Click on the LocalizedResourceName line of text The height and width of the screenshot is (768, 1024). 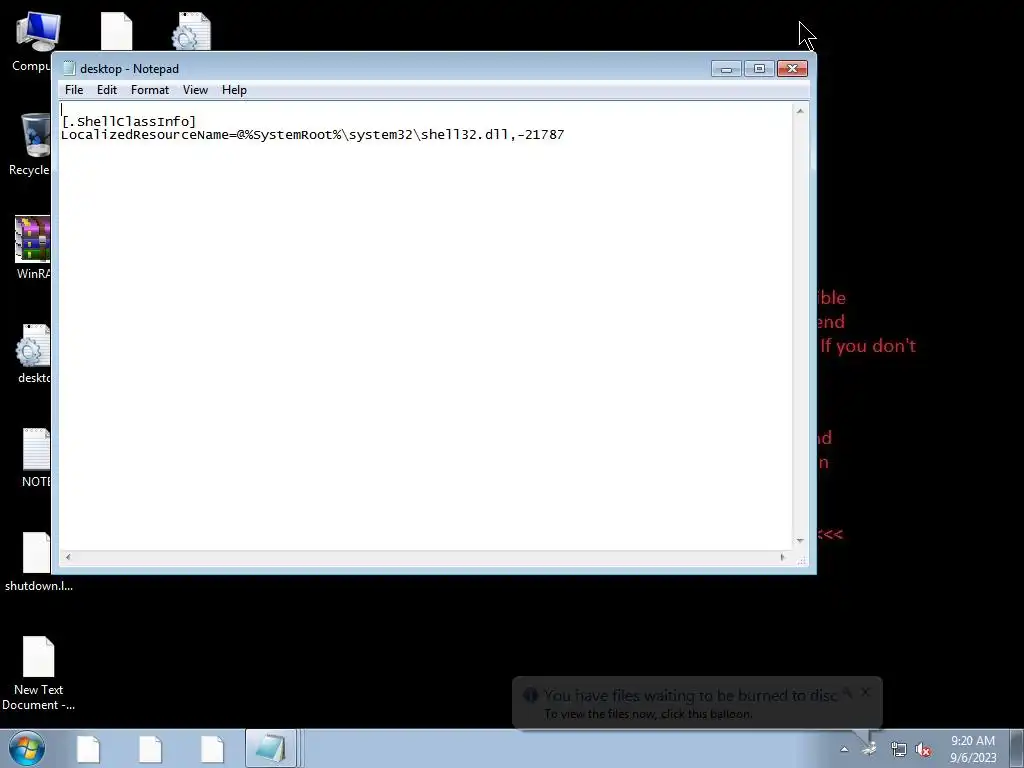312,135
